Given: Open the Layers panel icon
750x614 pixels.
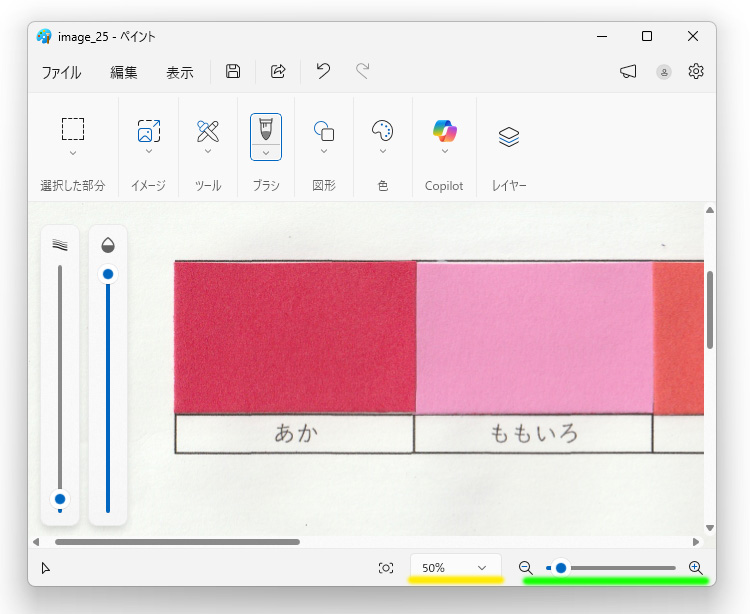Looking at the screenshot, I should point(509,137).
